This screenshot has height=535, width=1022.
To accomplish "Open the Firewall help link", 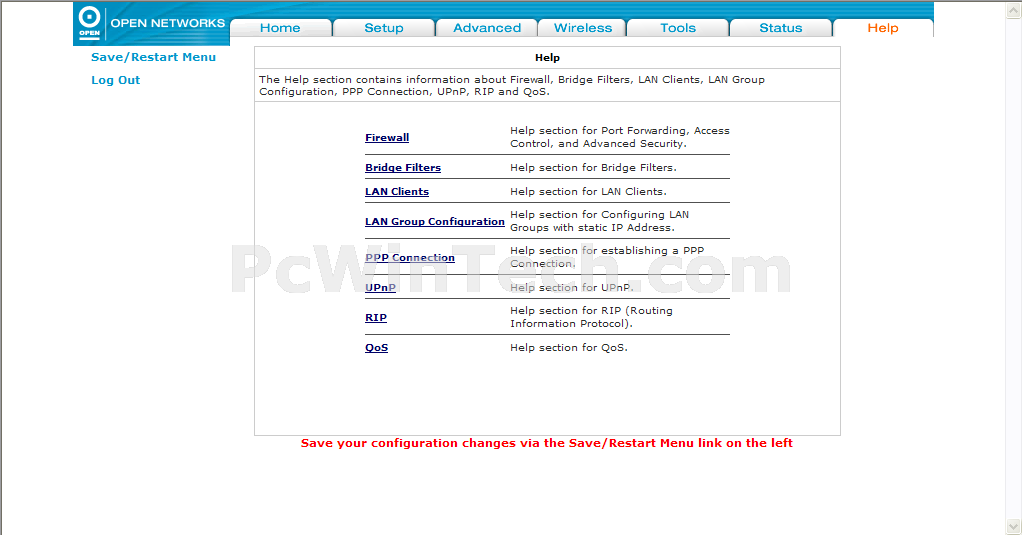I will (387, 137).
